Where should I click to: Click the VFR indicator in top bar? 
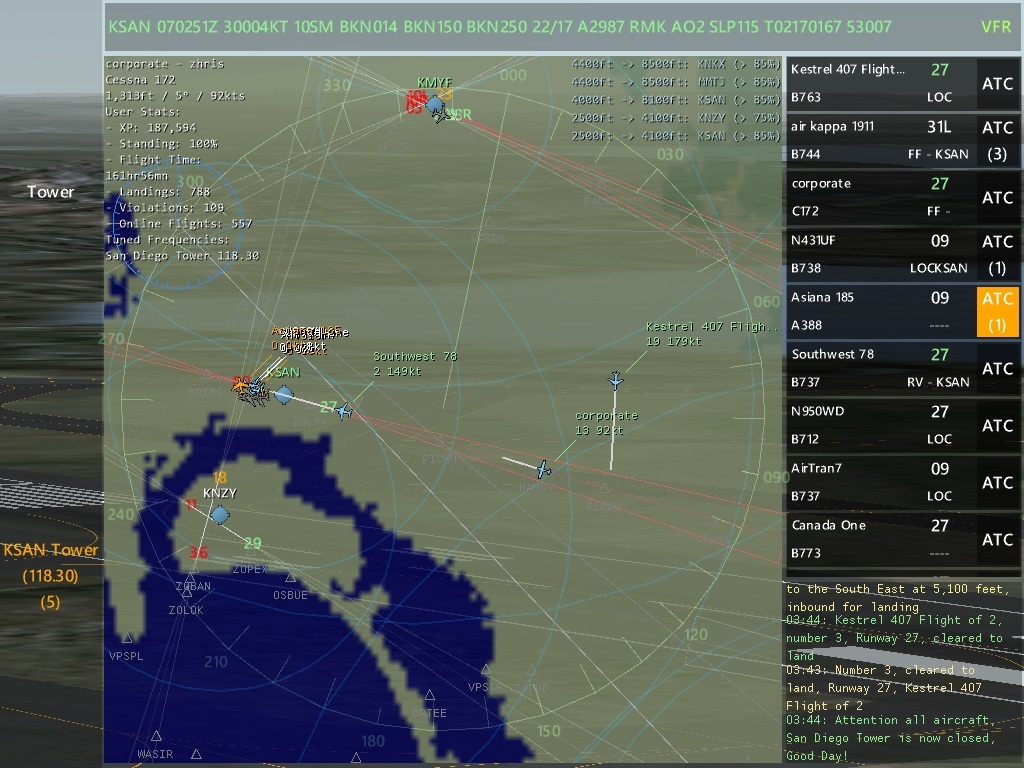coord(995,27)
